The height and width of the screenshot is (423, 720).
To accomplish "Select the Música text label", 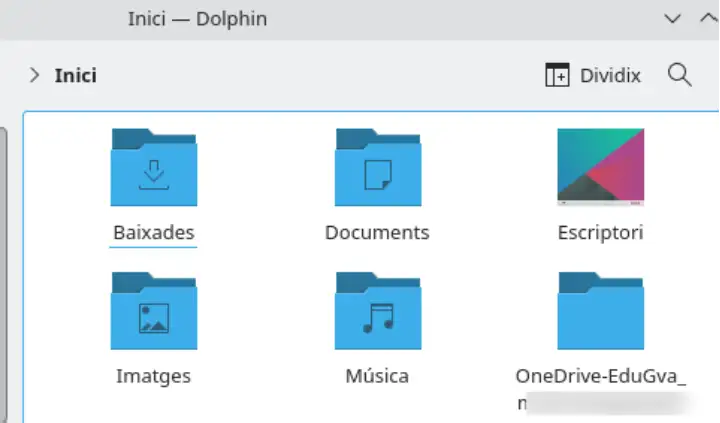I will coord(377,377).
